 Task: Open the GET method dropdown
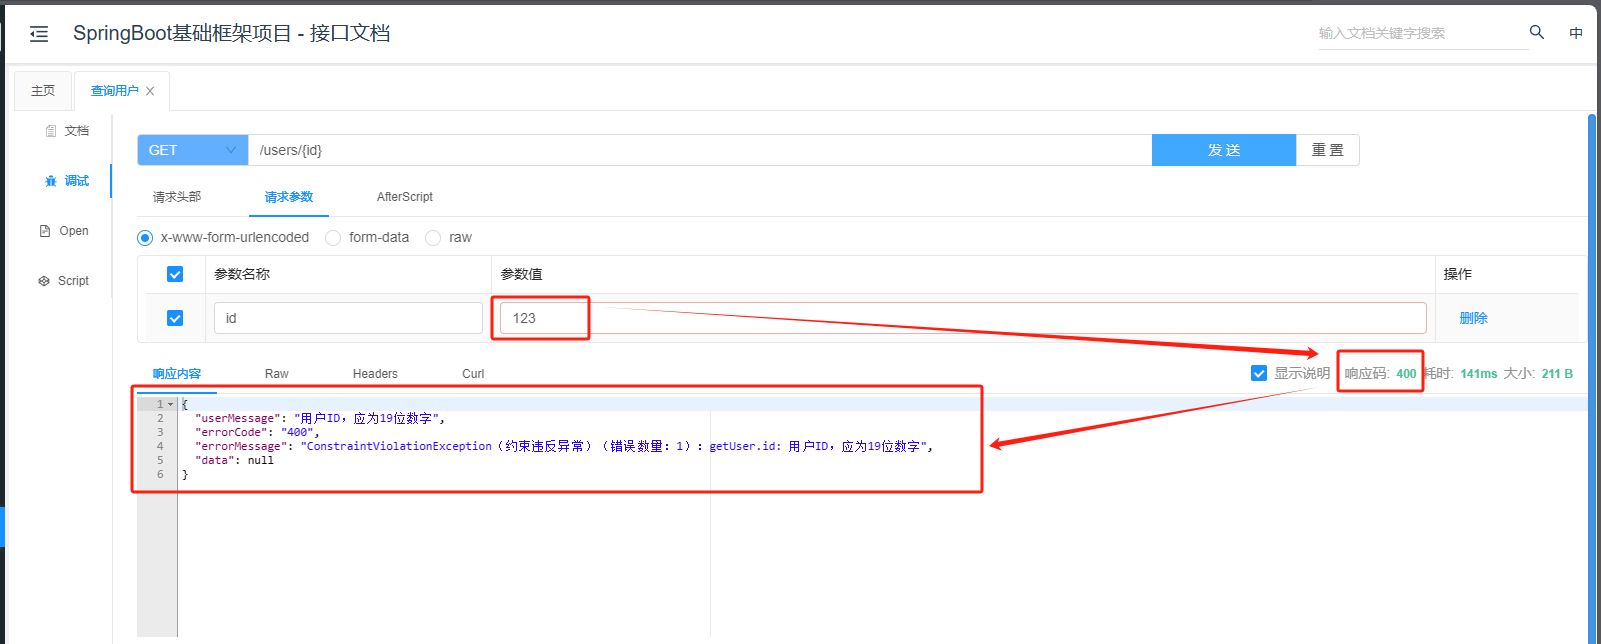pos(192,150)
